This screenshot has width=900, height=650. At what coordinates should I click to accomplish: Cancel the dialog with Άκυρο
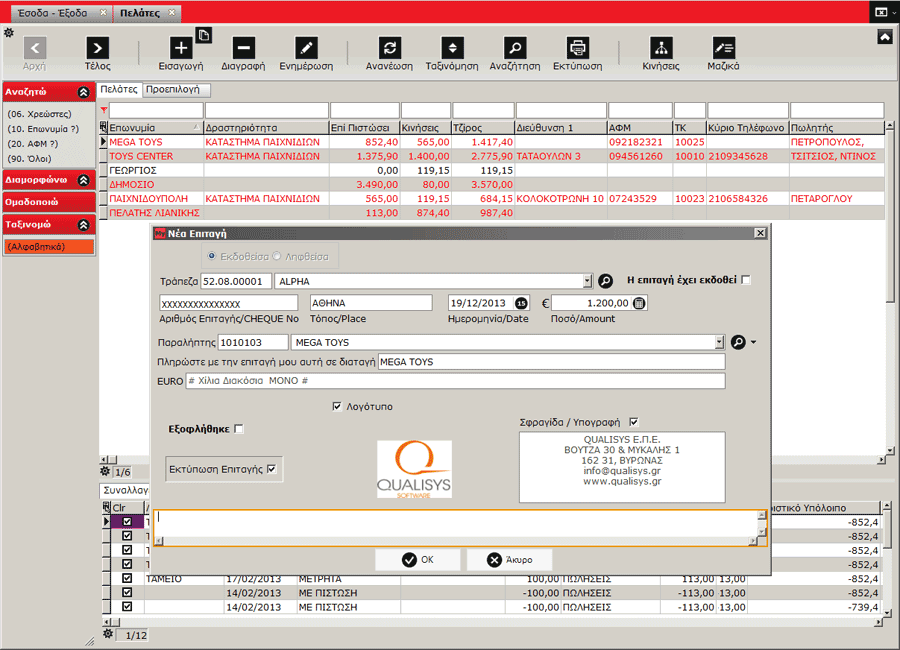[x=510, y=560]
